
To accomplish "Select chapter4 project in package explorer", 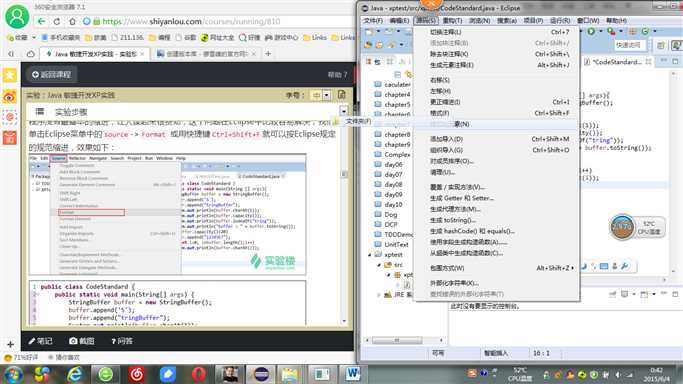I will click(397, 94).
